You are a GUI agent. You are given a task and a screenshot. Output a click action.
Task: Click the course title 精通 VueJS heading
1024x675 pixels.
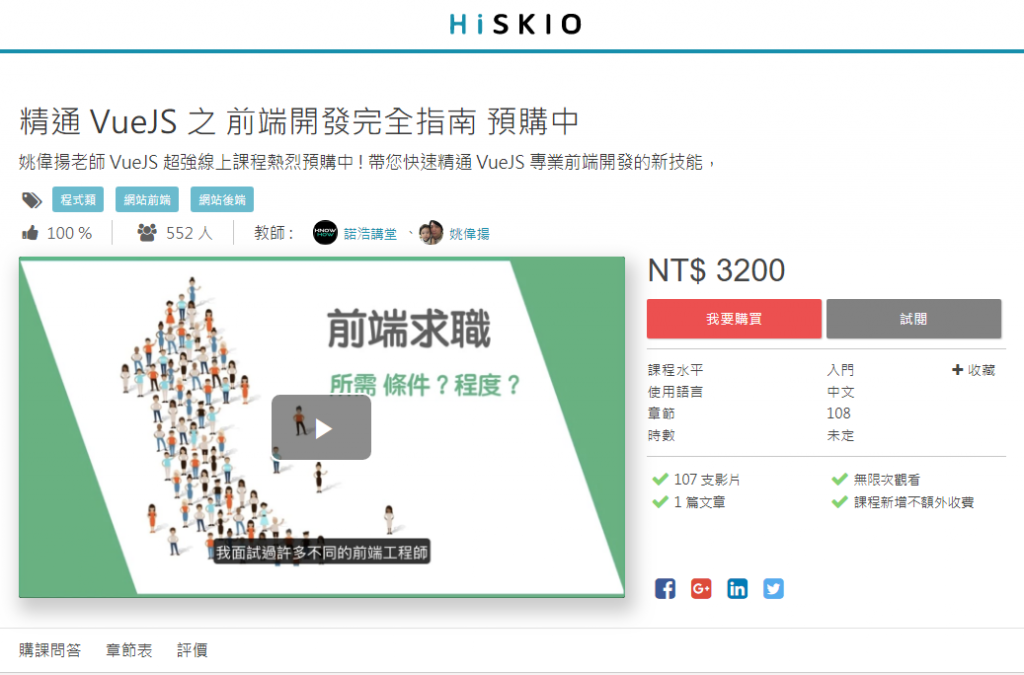point(299,121)
